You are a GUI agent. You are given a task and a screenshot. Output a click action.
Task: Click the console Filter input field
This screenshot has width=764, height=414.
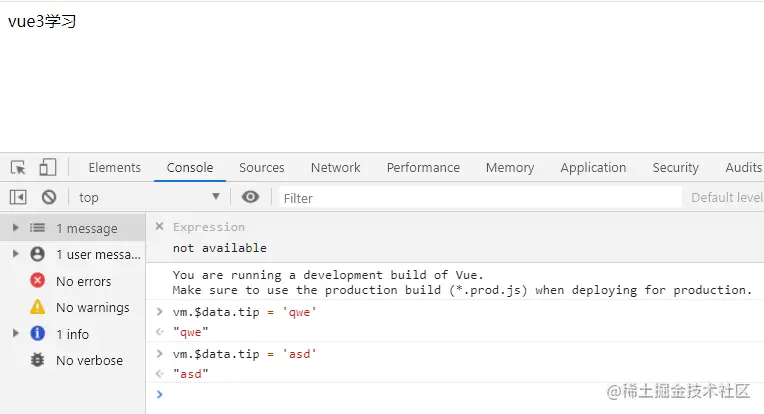(x=480, y=198)
